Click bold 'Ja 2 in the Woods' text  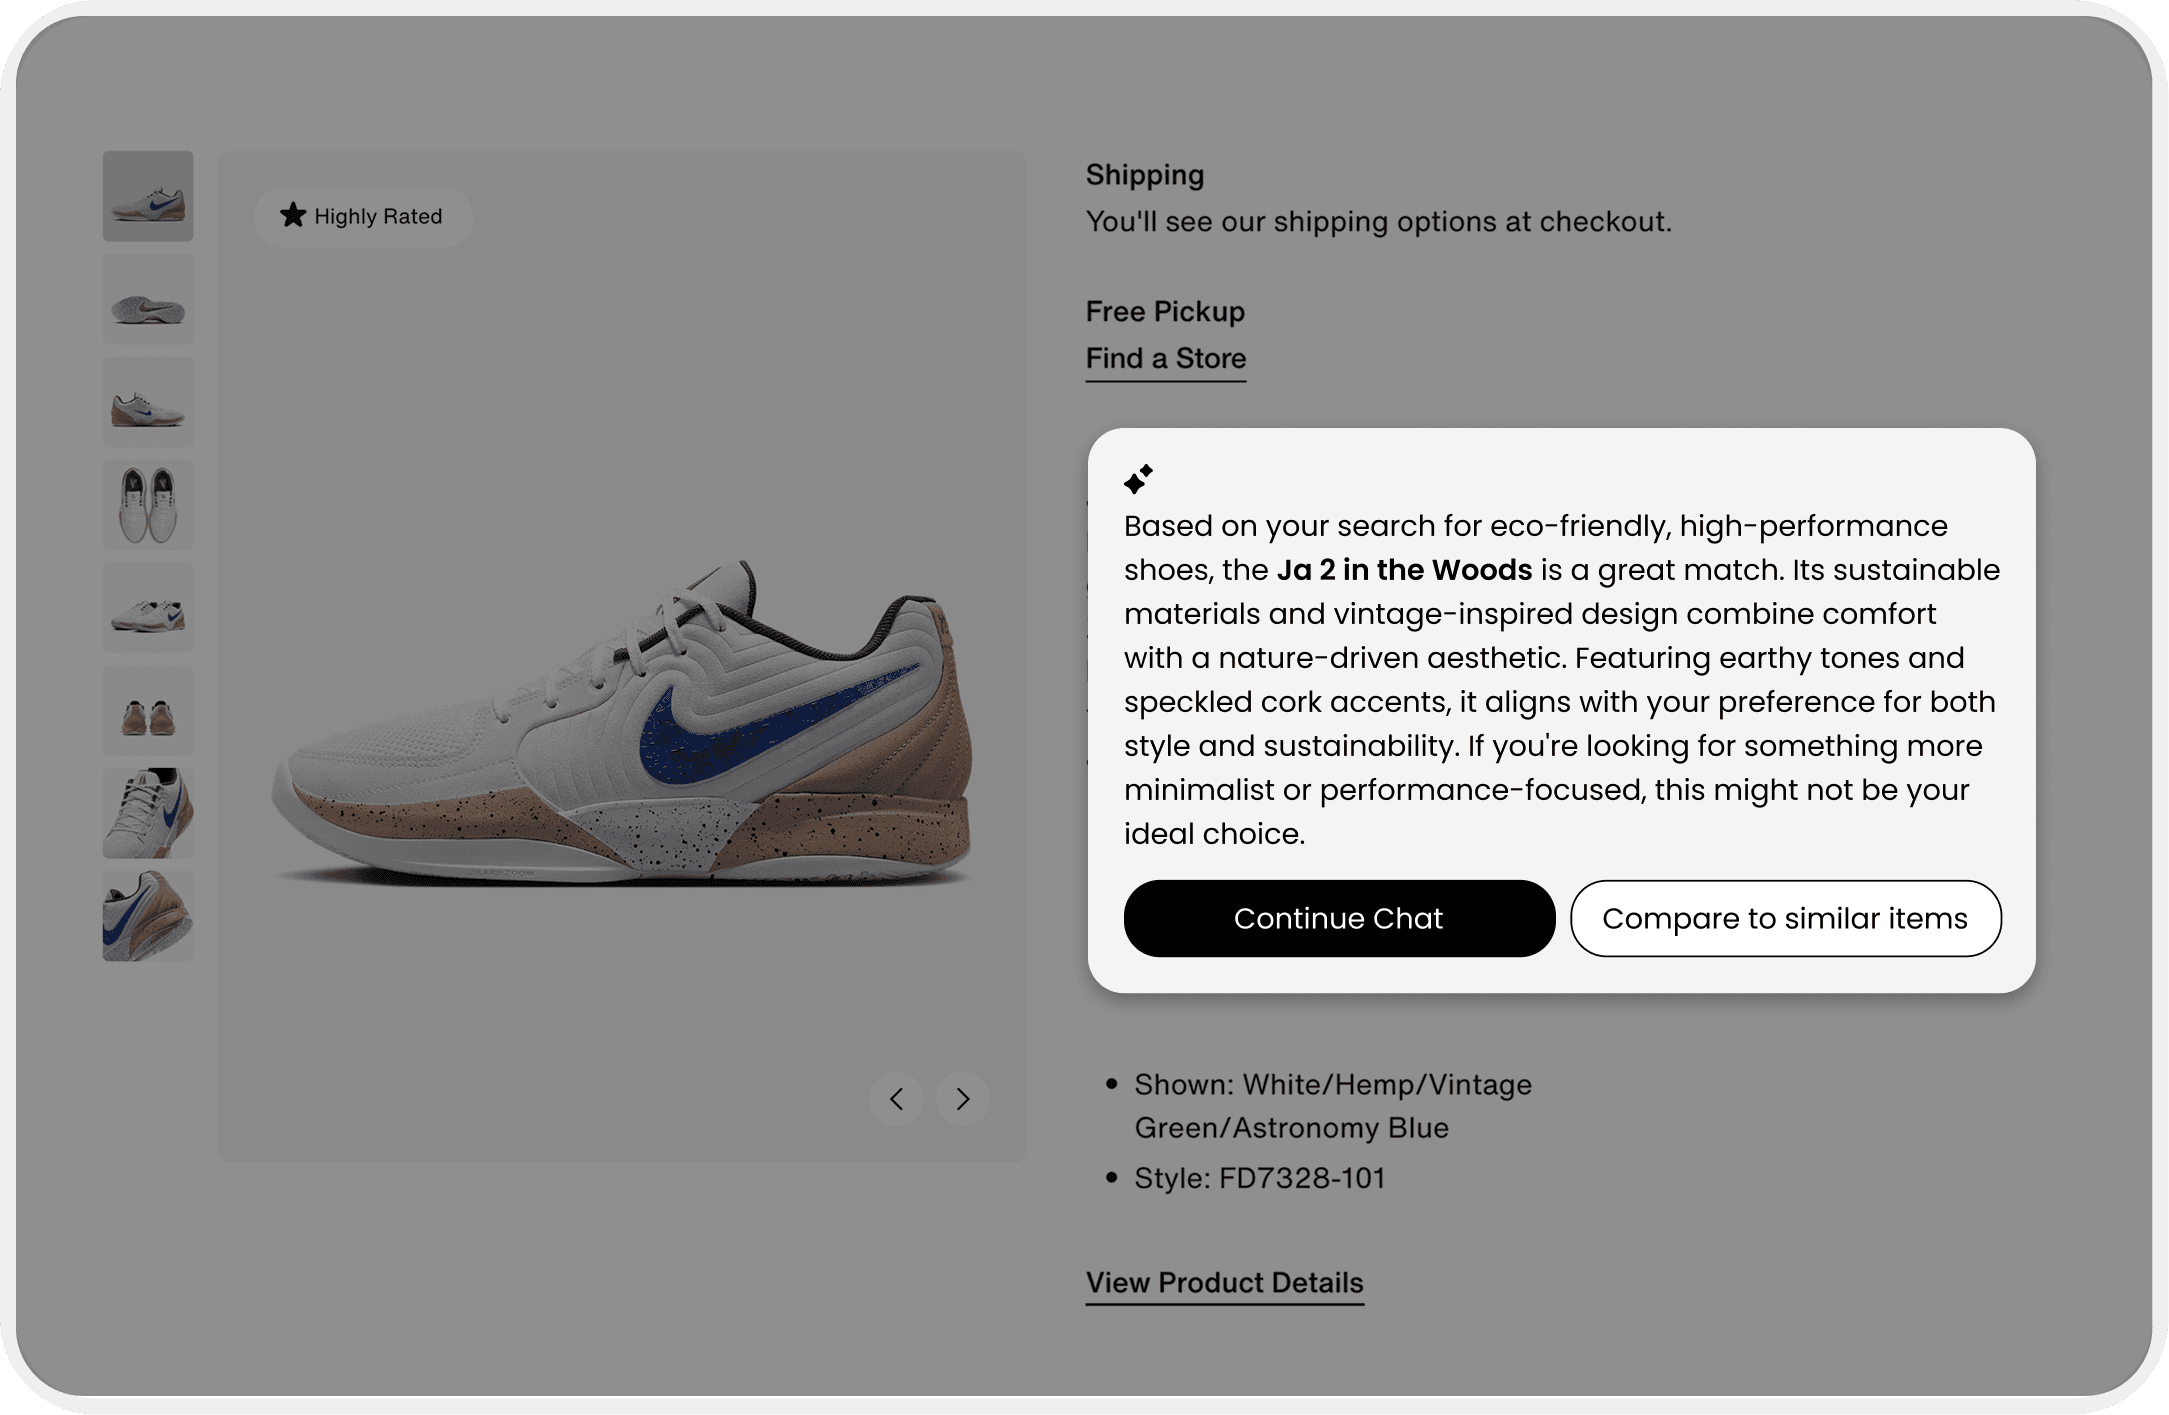1404,570
